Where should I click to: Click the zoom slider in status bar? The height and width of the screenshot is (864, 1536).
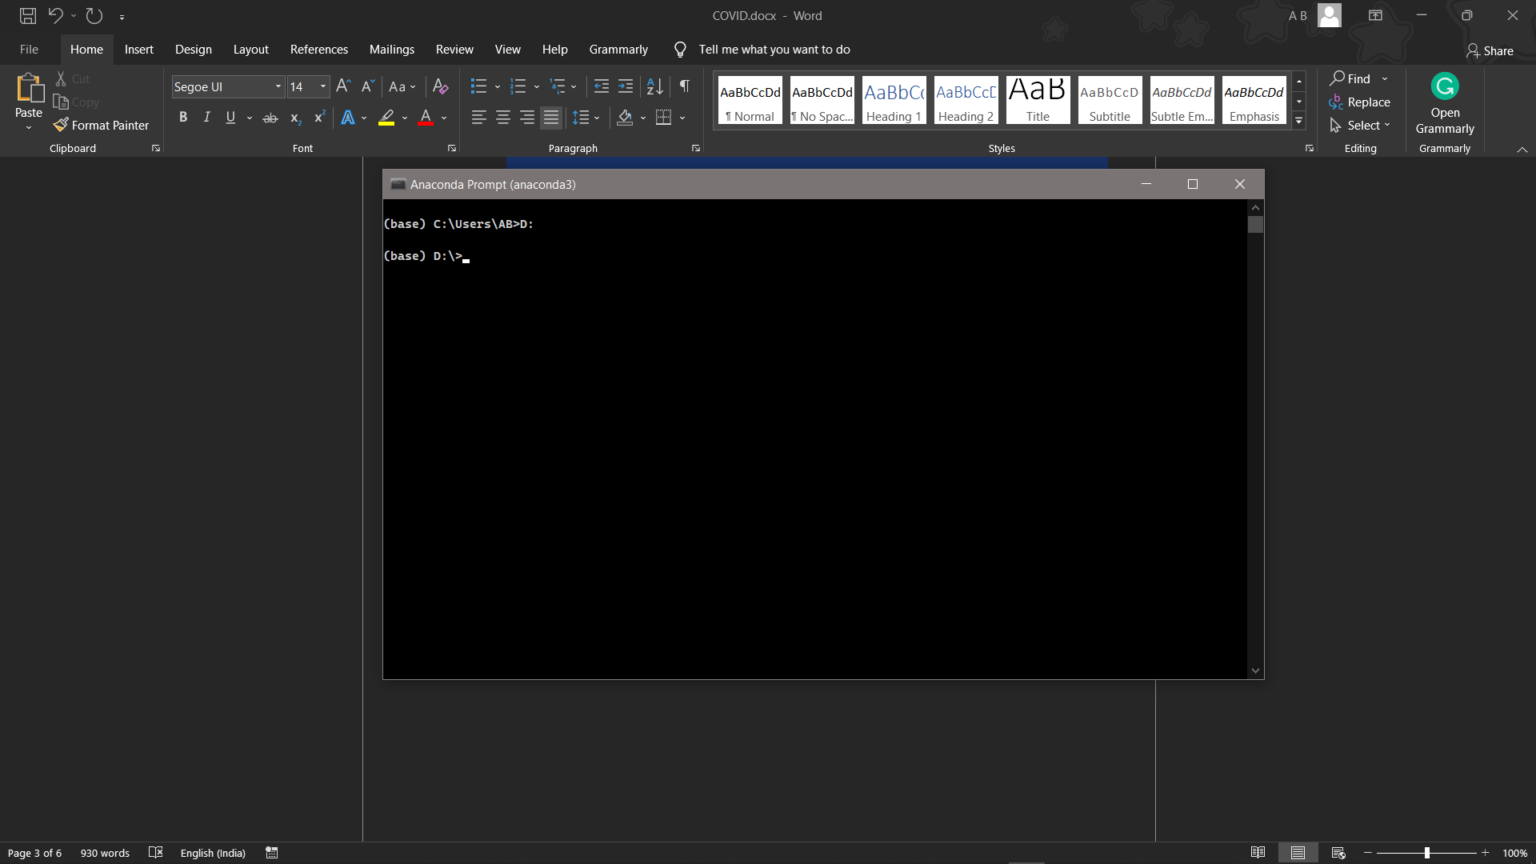pos(1427,853)
